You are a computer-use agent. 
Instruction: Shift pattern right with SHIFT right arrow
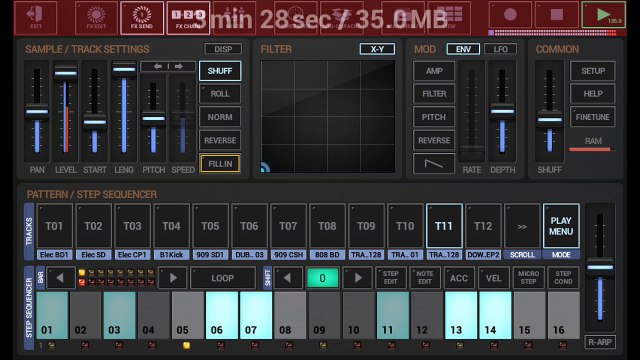358,278
